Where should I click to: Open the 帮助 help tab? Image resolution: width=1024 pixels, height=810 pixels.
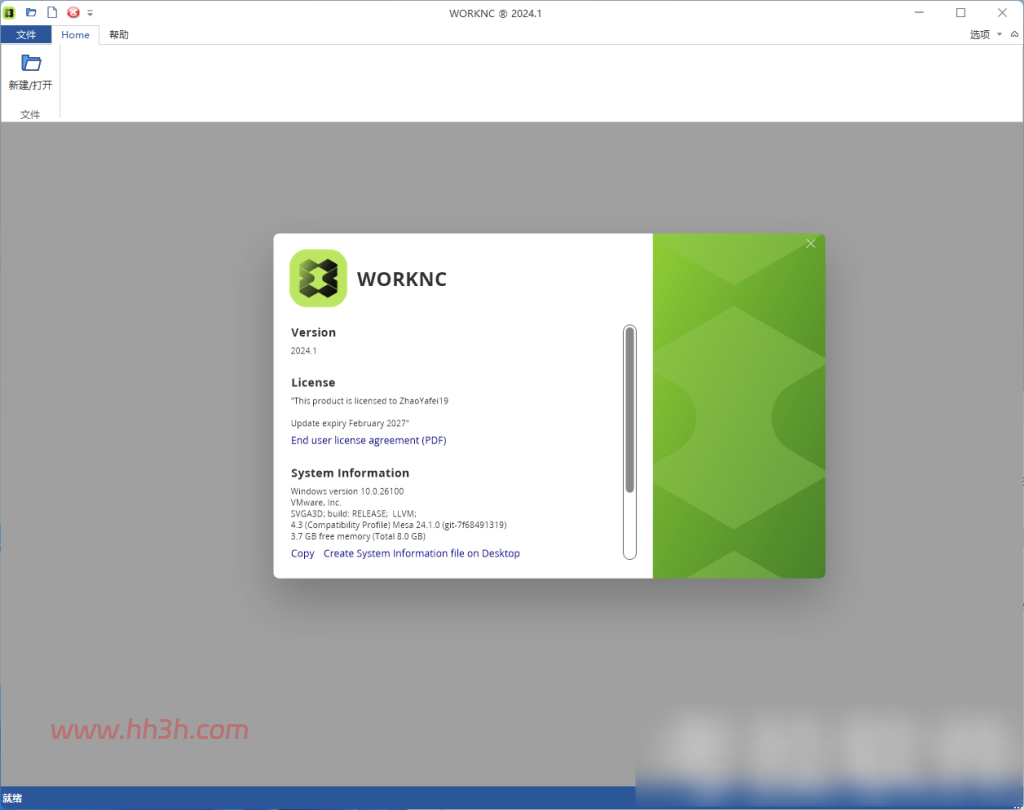pos(119,35)
